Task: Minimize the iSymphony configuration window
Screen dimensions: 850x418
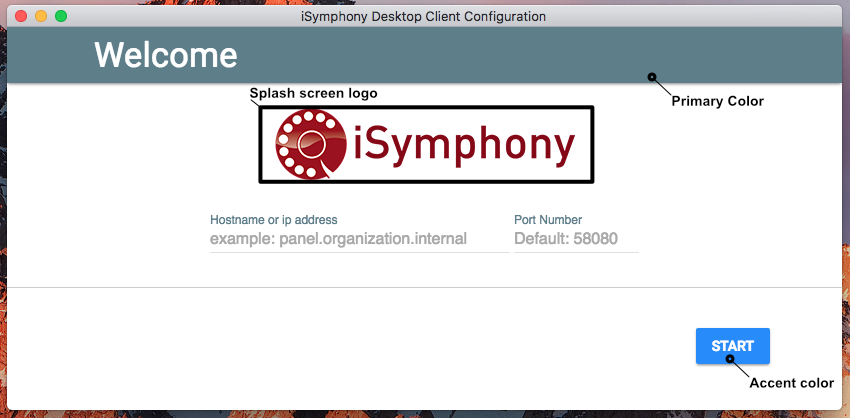Action: click(x=41, y=16)
